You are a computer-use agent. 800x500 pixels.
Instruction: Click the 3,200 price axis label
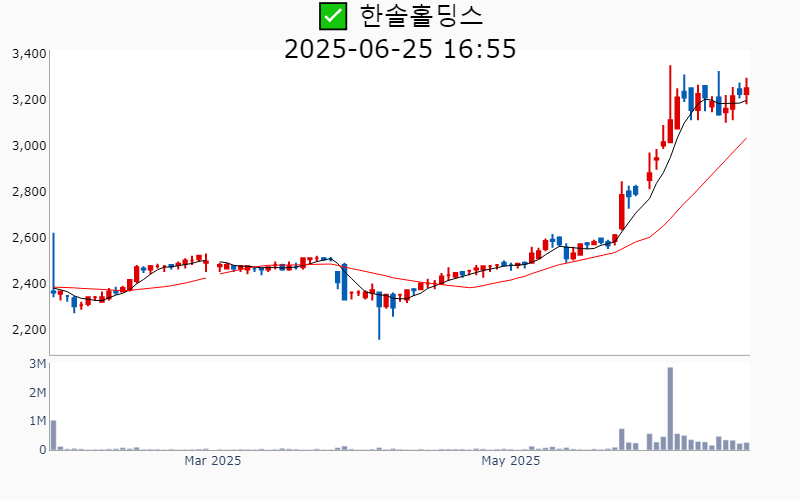click(x=29, y=99)
